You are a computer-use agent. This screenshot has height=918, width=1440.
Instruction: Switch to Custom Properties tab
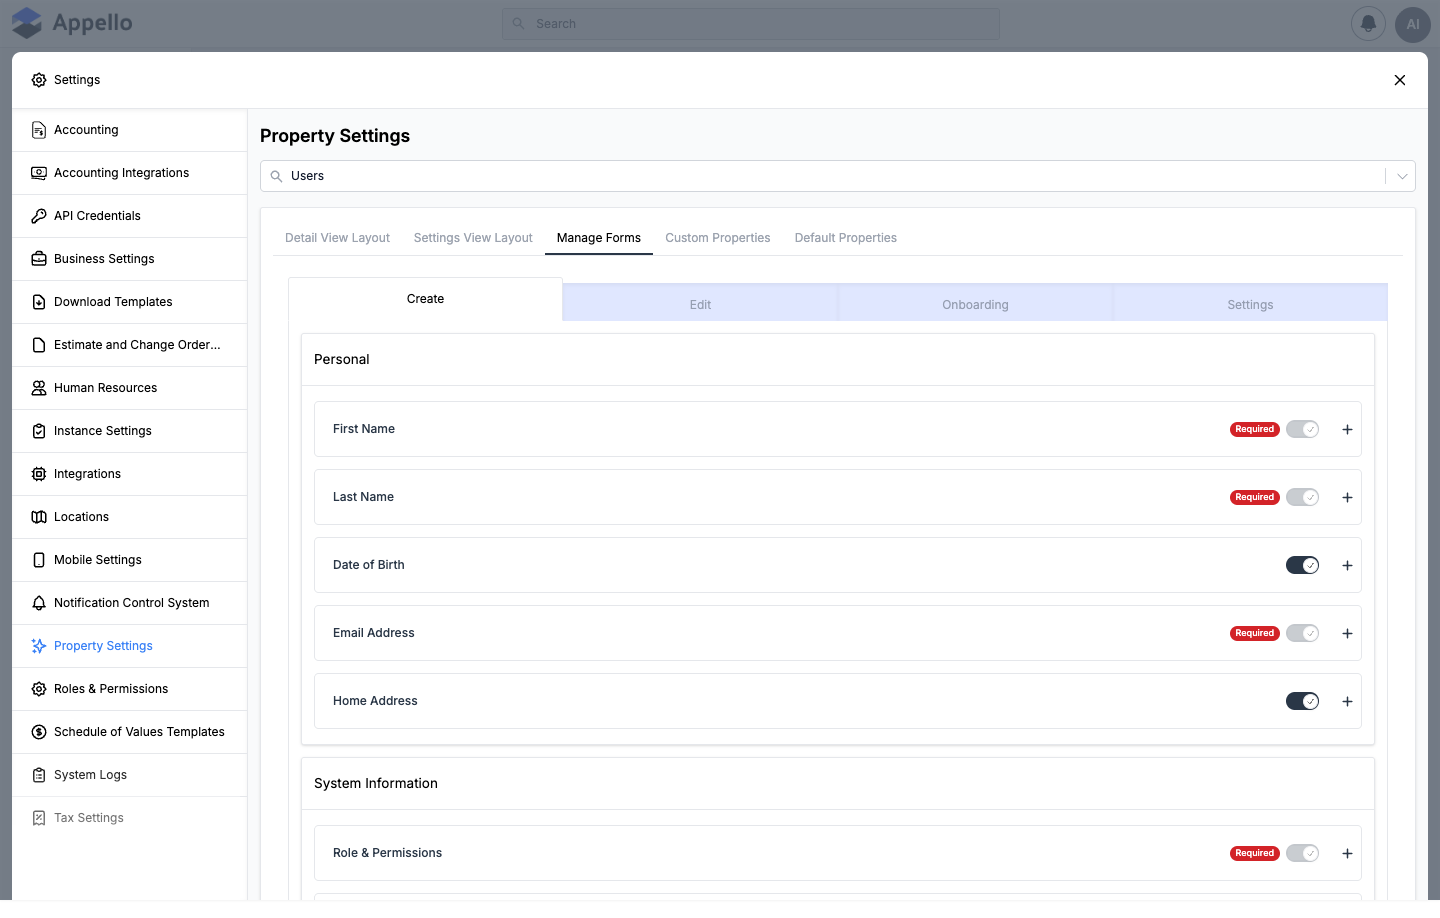[x=718, y=238]
